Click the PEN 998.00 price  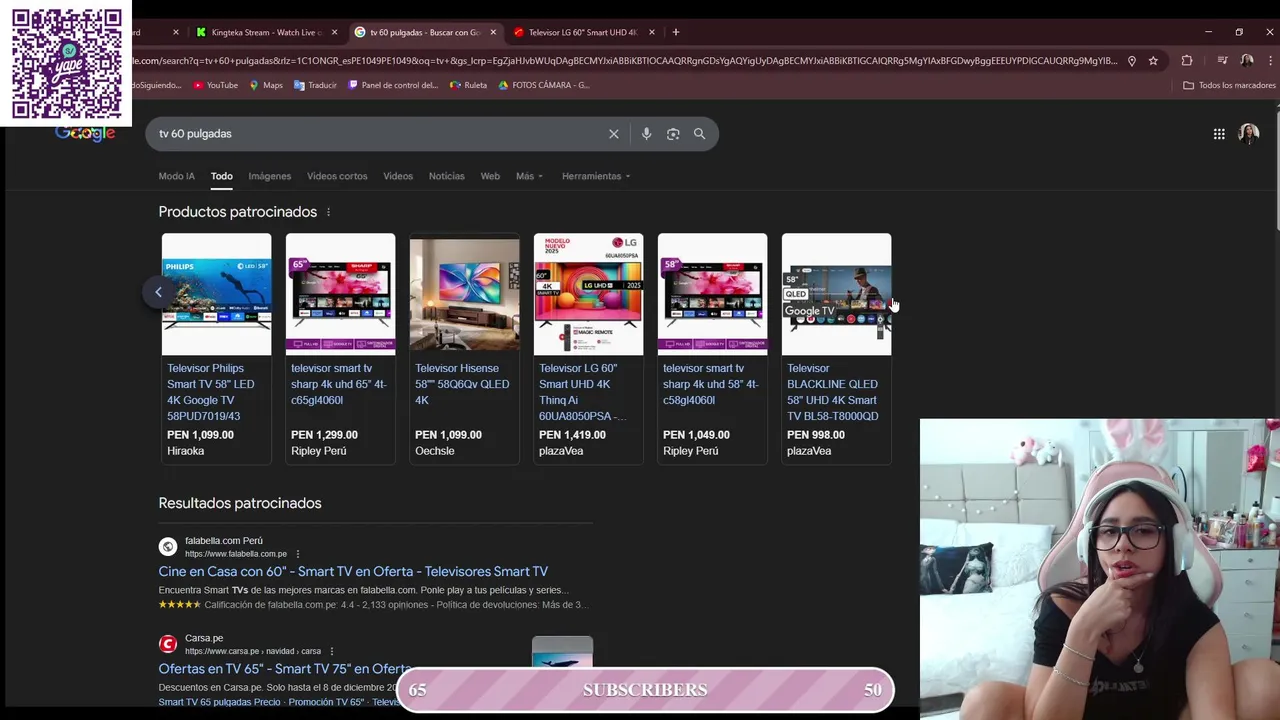[x=816, y=435]
